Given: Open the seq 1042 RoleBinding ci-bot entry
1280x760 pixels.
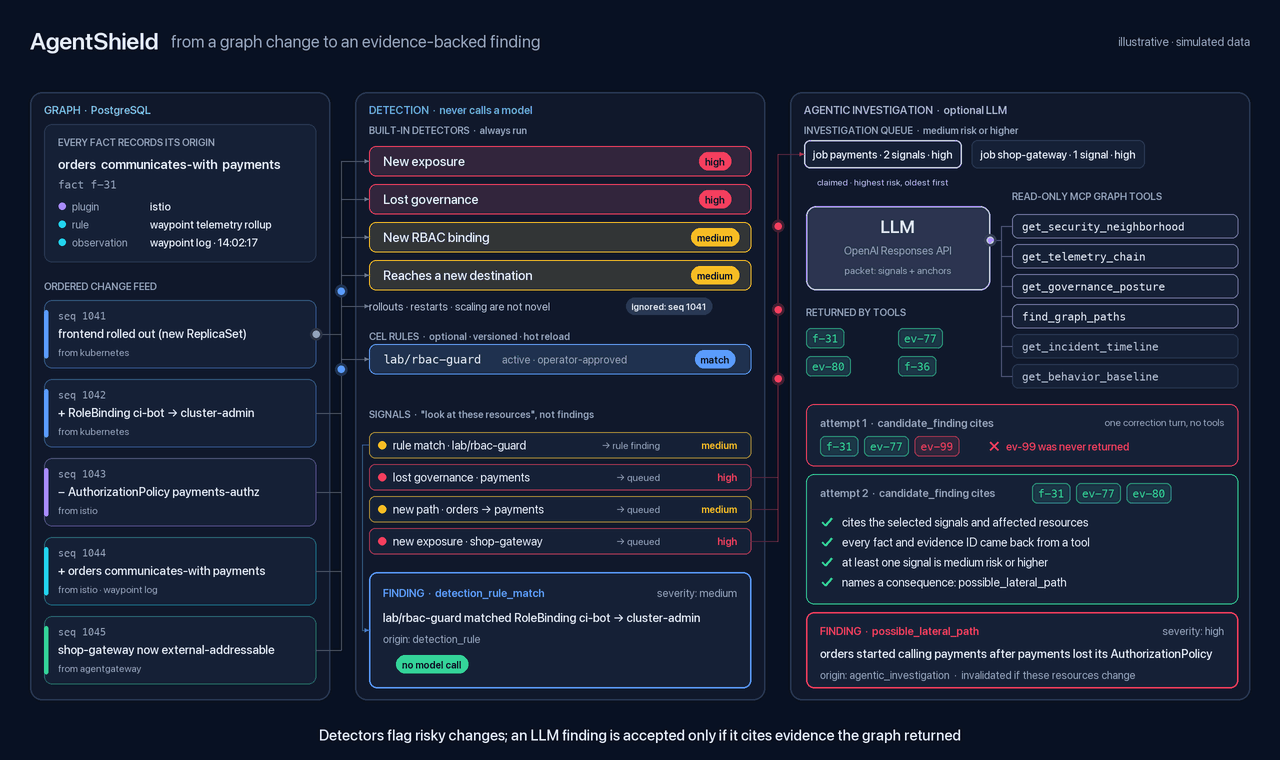Looking at the screenshot, I should pos(180,413).
